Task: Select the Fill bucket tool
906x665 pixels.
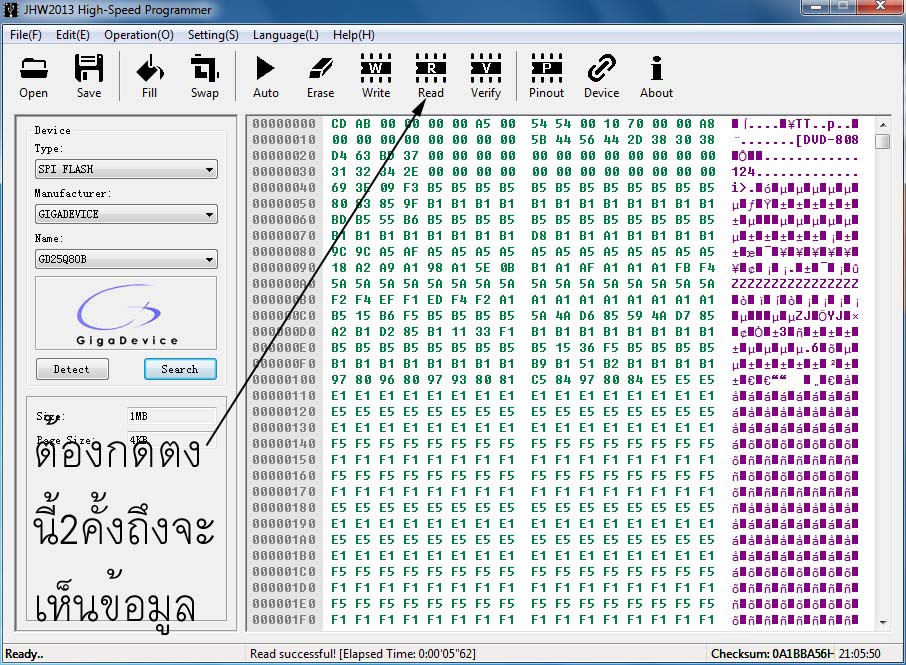Action: click(149, 76)
